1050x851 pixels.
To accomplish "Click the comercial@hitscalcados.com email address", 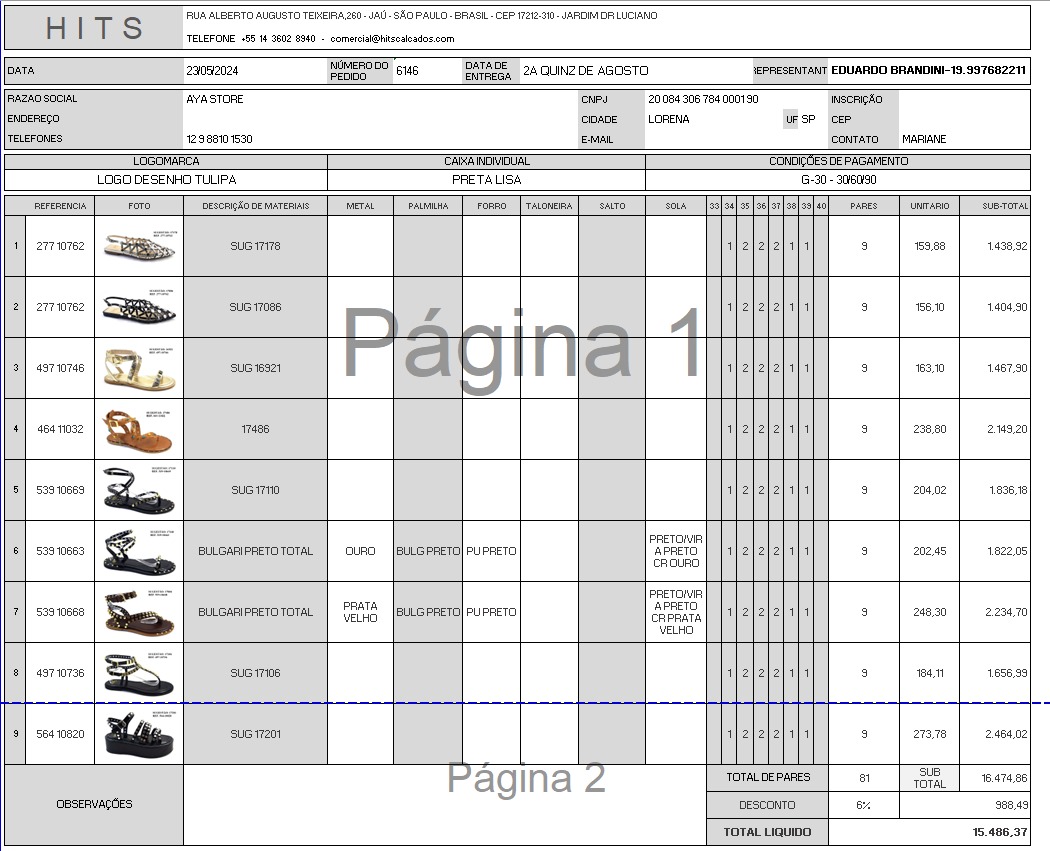I will [392, 39].
